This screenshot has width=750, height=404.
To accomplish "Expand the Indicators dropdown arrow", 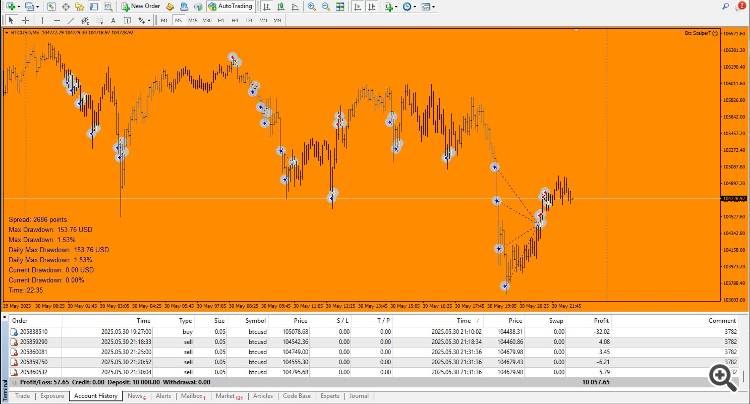I will click(397, 7).
